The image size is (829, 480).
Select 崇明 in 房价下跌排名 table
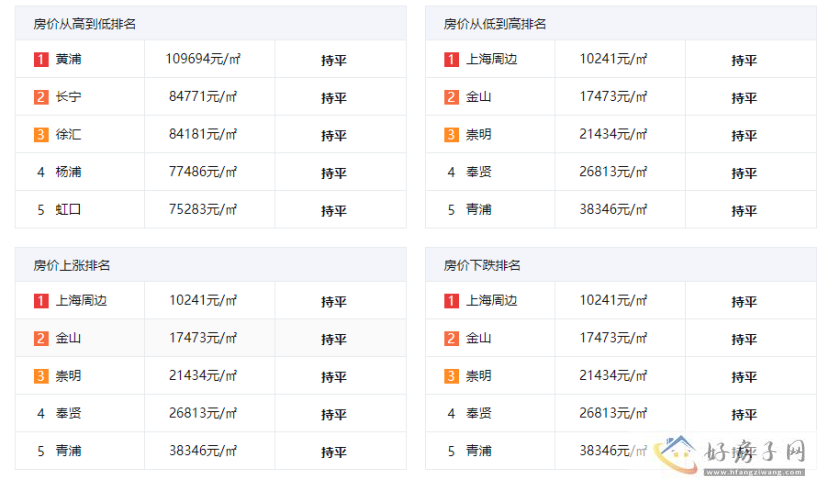[478, 376]
